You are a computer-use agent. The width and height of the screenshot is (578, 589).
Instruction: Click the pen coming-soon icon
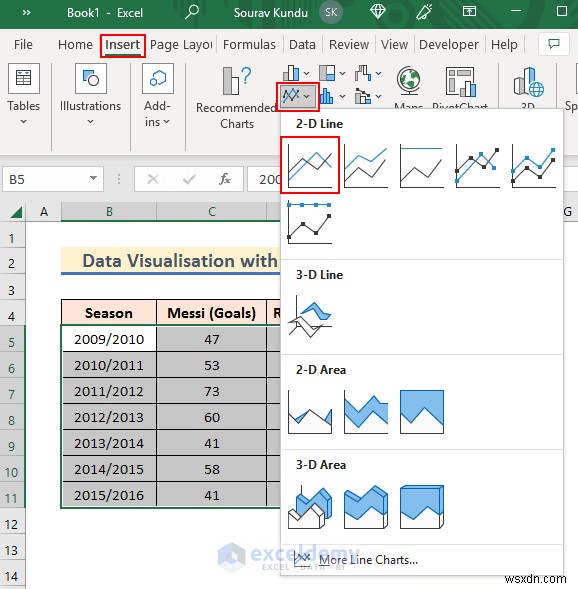click(424, 12)
